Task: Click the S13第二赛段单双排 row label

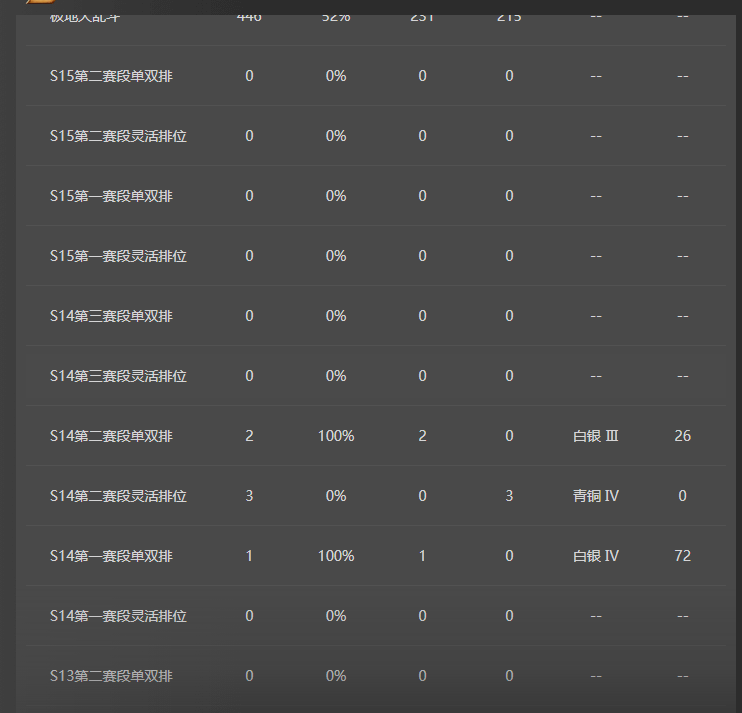Action: [x=111, y=676]
